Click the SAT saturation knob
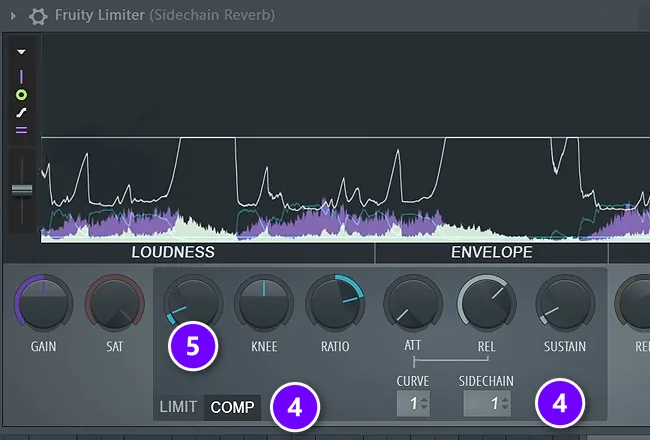The image size is (650, 440). click(115, 303)
